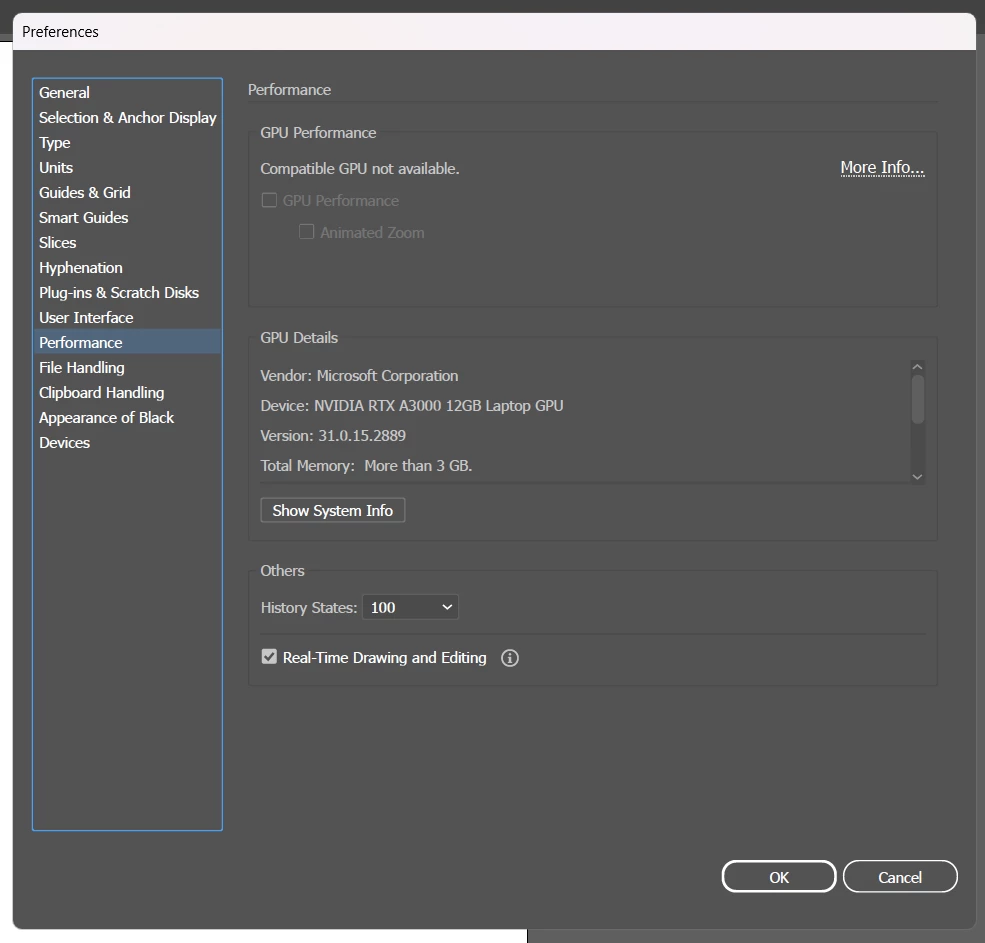Viewport: 985px width, 943px height.
Task: Cancel the Preferences dialog
Action: coord(900,876)
